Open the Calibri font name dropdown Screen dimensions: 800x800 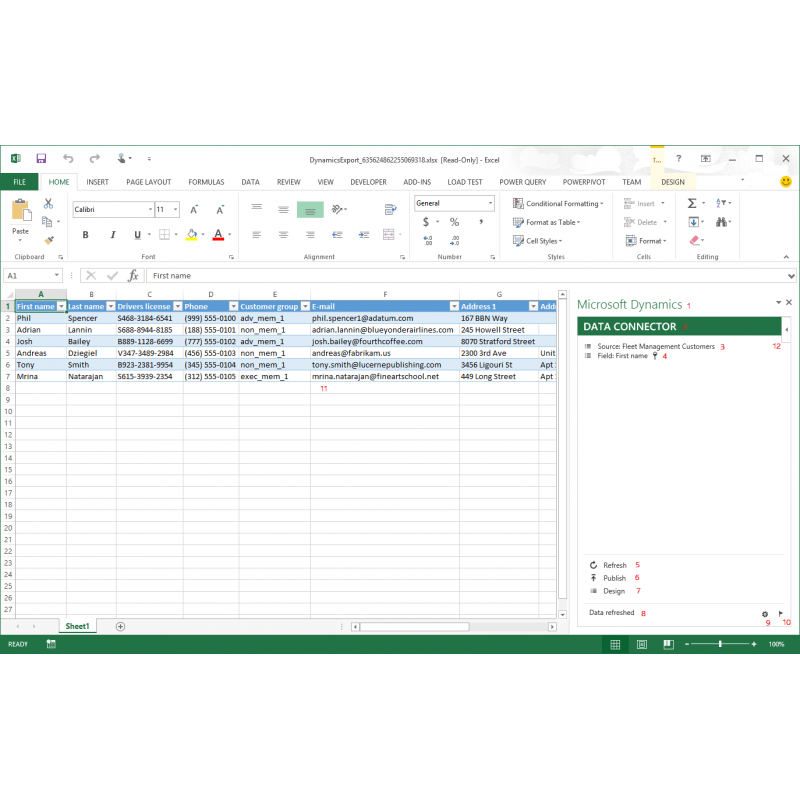151,210
